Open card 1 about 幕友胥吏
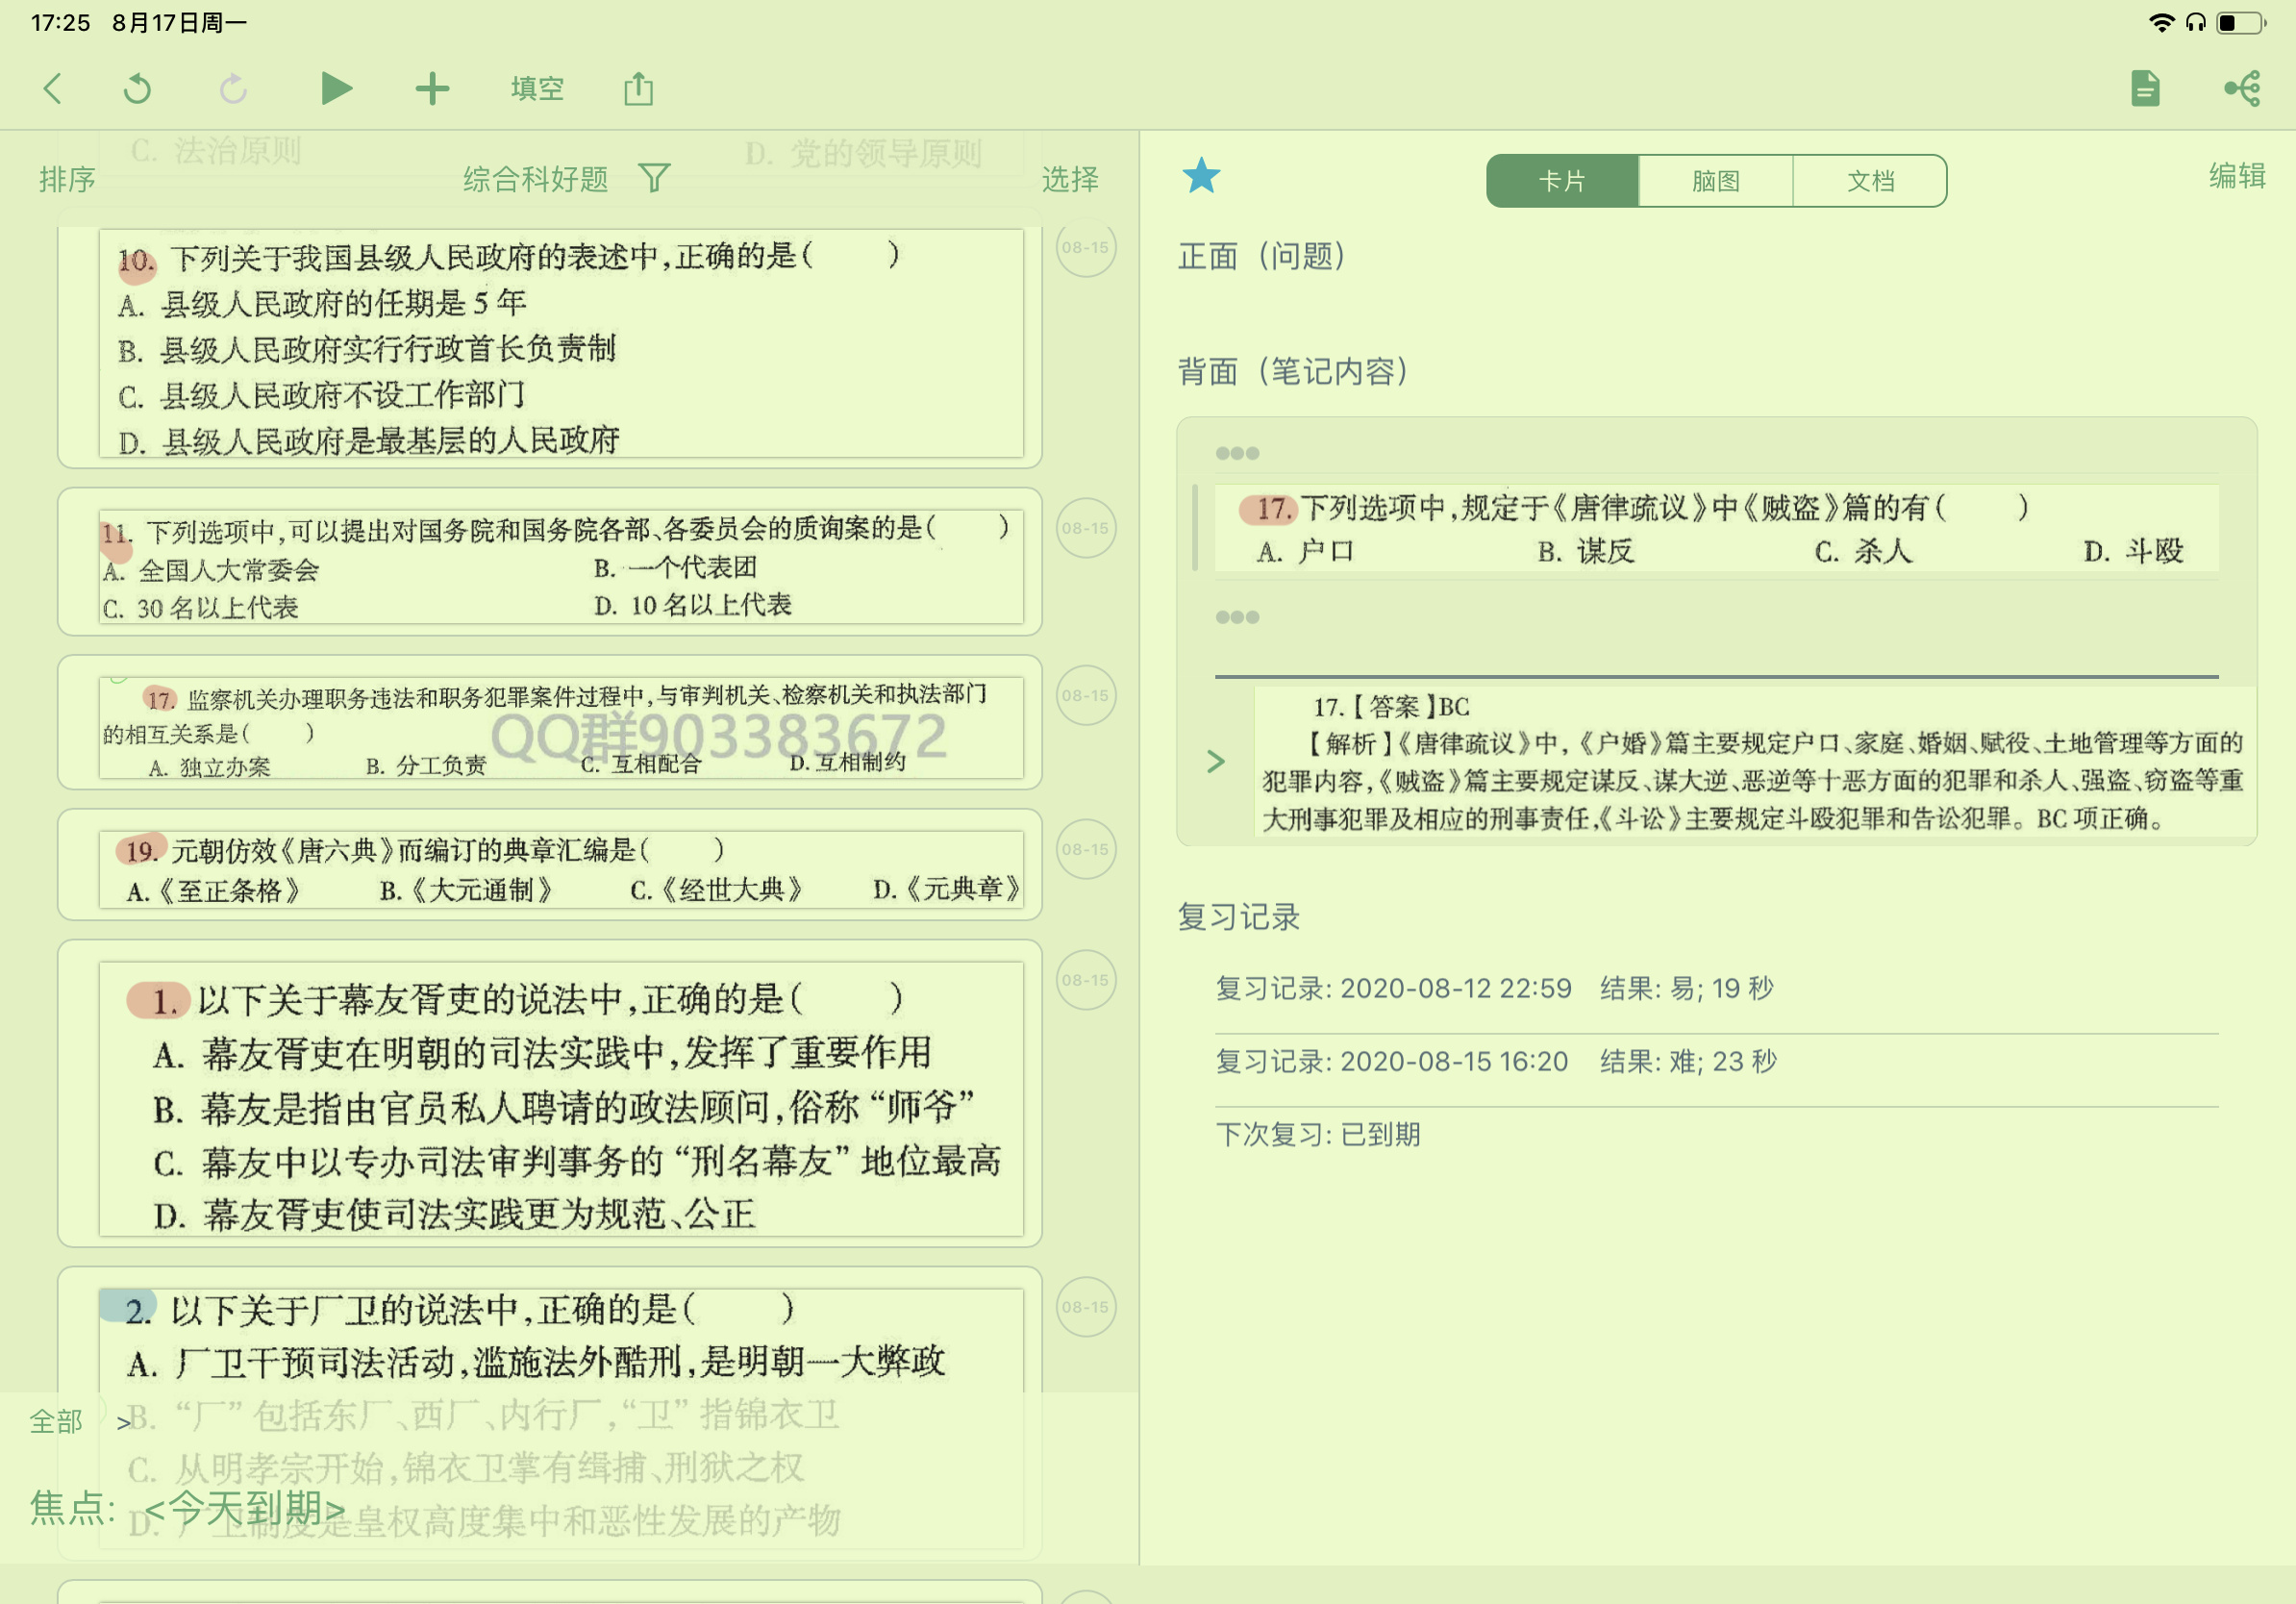 (x=550, y=1093)
